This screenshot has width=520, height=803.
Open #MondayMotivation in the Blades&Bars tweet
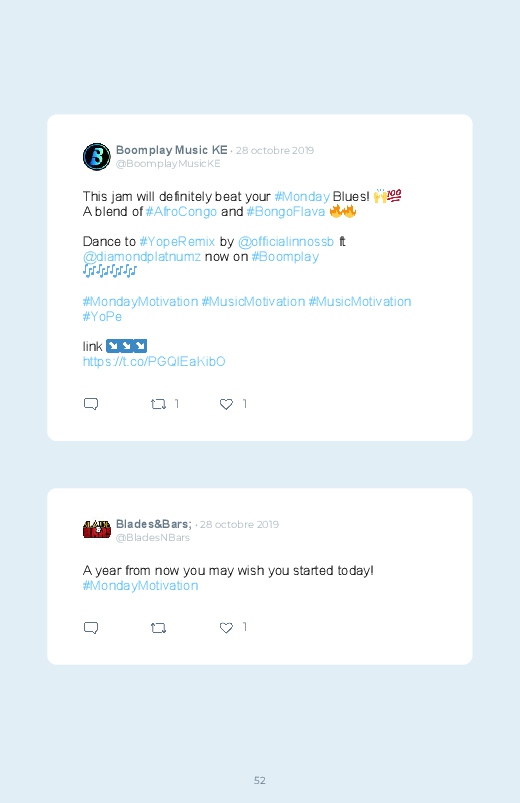(x=140, y=585)
